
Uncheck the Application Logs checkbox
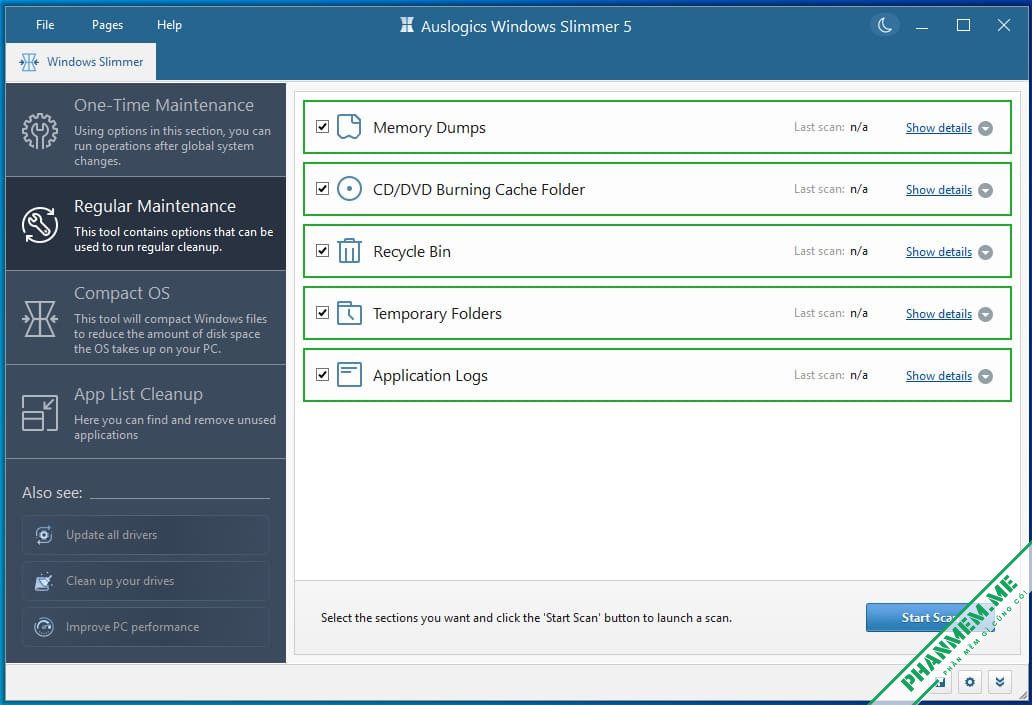tap(322, 375)
